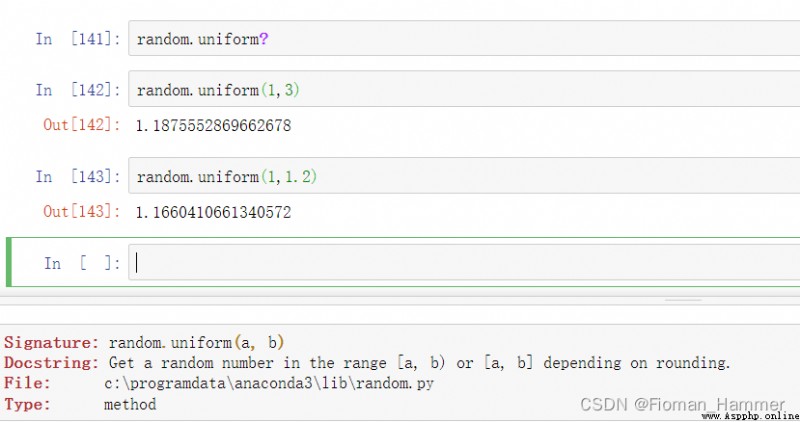
Task: Click the output value 1.1875552869662678
Action: coord(213,125)
